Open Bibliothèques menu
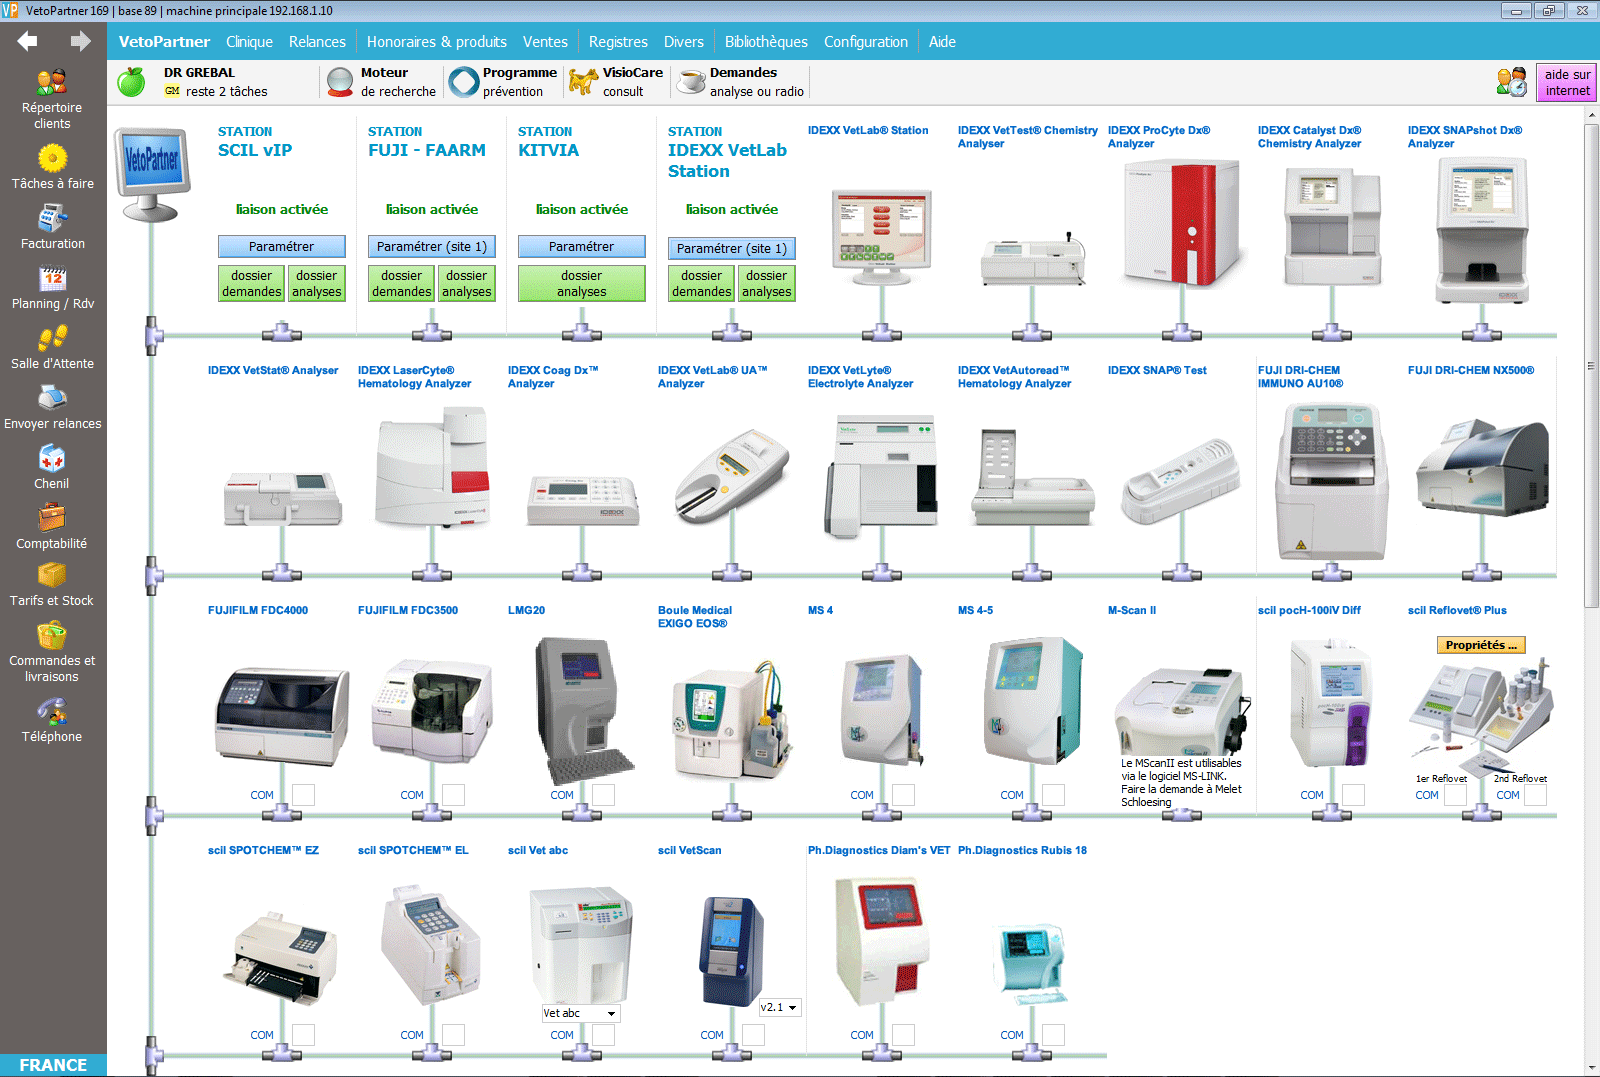 click(x=766, y=42)
